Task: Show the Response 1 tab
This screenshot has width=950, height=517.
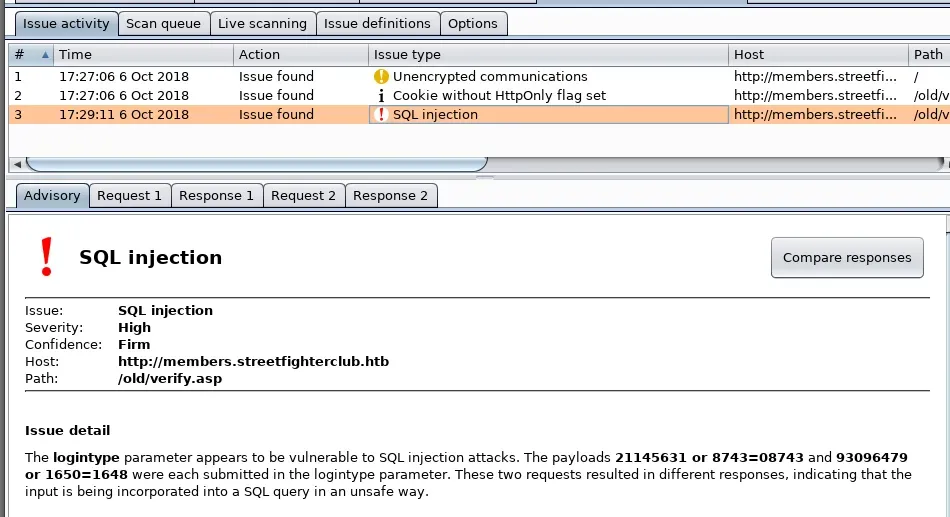Action: point(216,195)
